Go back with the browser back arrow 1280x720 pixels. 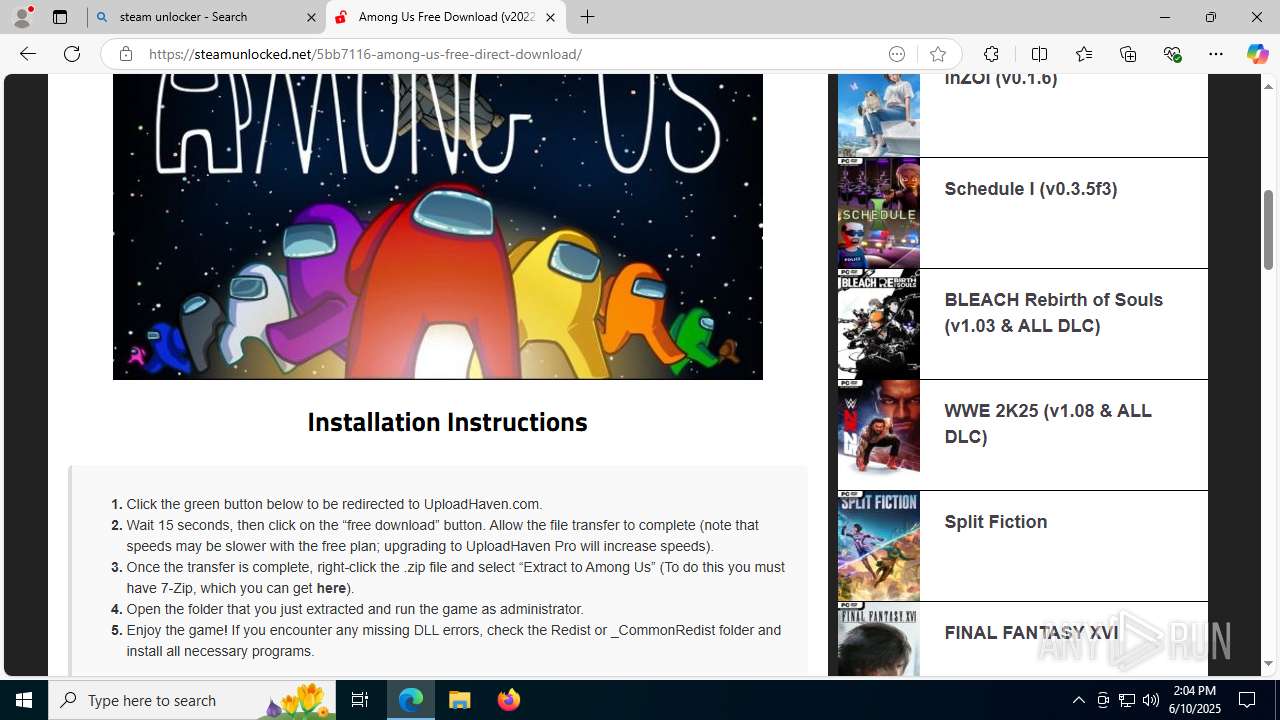click(27, 54)
